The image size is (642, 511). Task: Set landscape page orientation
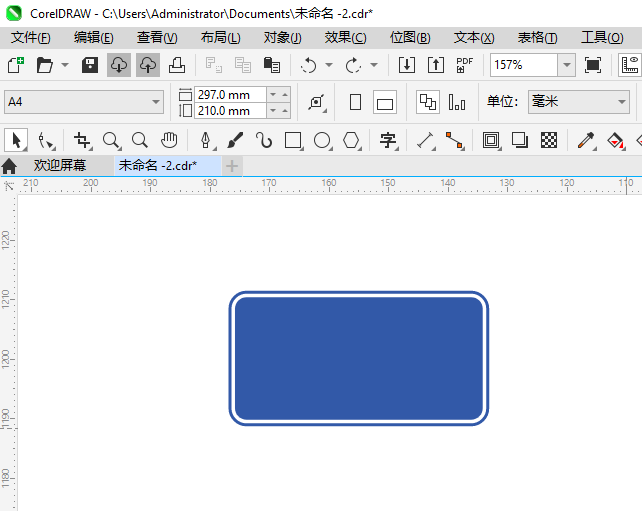click(384, 102)
